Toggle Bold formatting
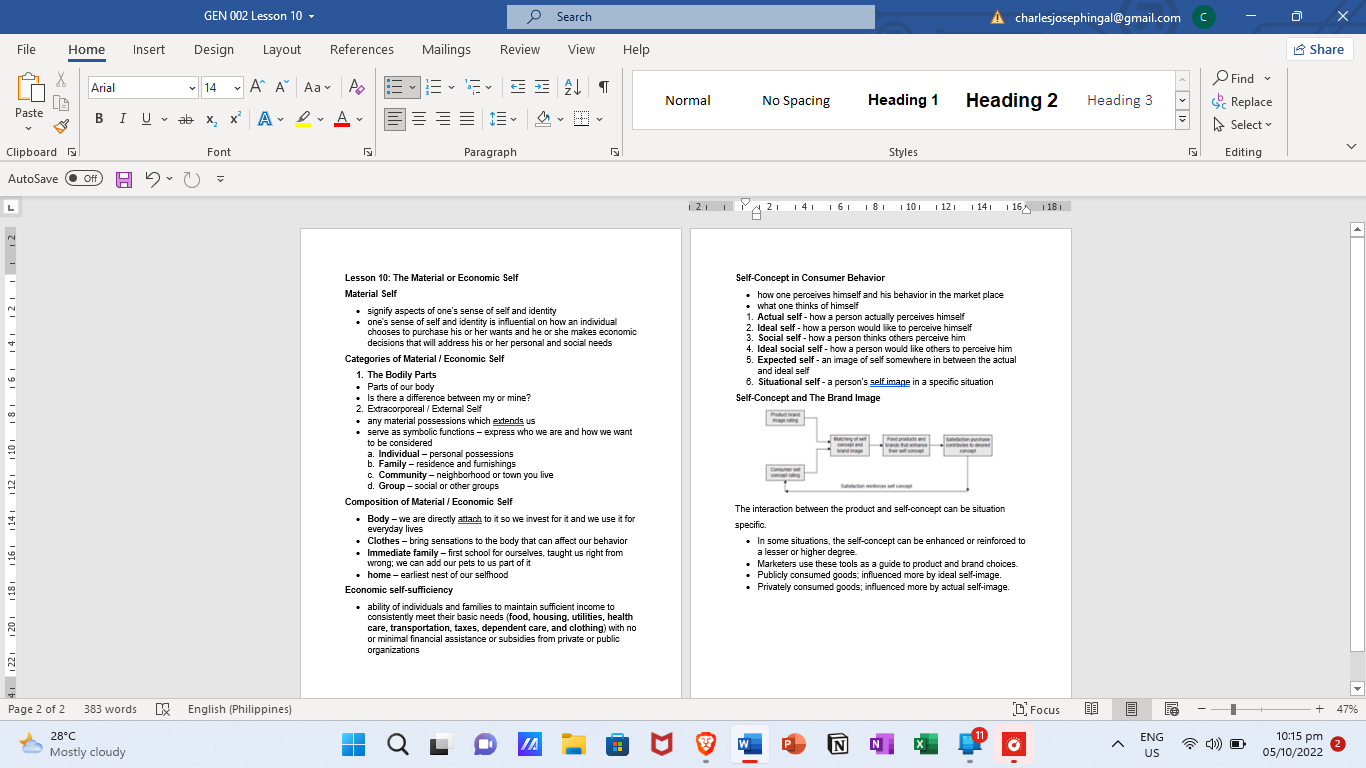This screenshot has height=768, width=1366. pyautogui.click(x=99, y=119)
